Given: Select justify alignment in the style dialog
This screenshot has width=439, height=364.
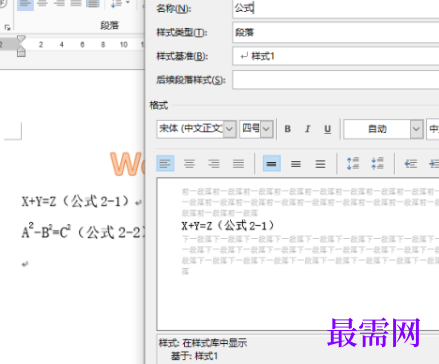Looking at the screenshot, I should pyautogui.click(x=238, y=164).
